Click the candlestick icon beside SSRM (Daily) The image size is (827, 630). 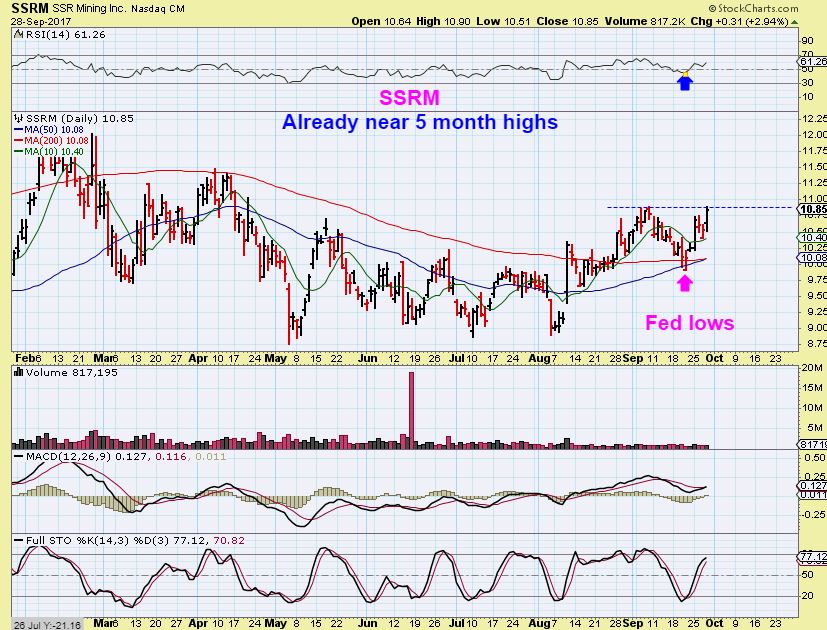coord(20,118)
